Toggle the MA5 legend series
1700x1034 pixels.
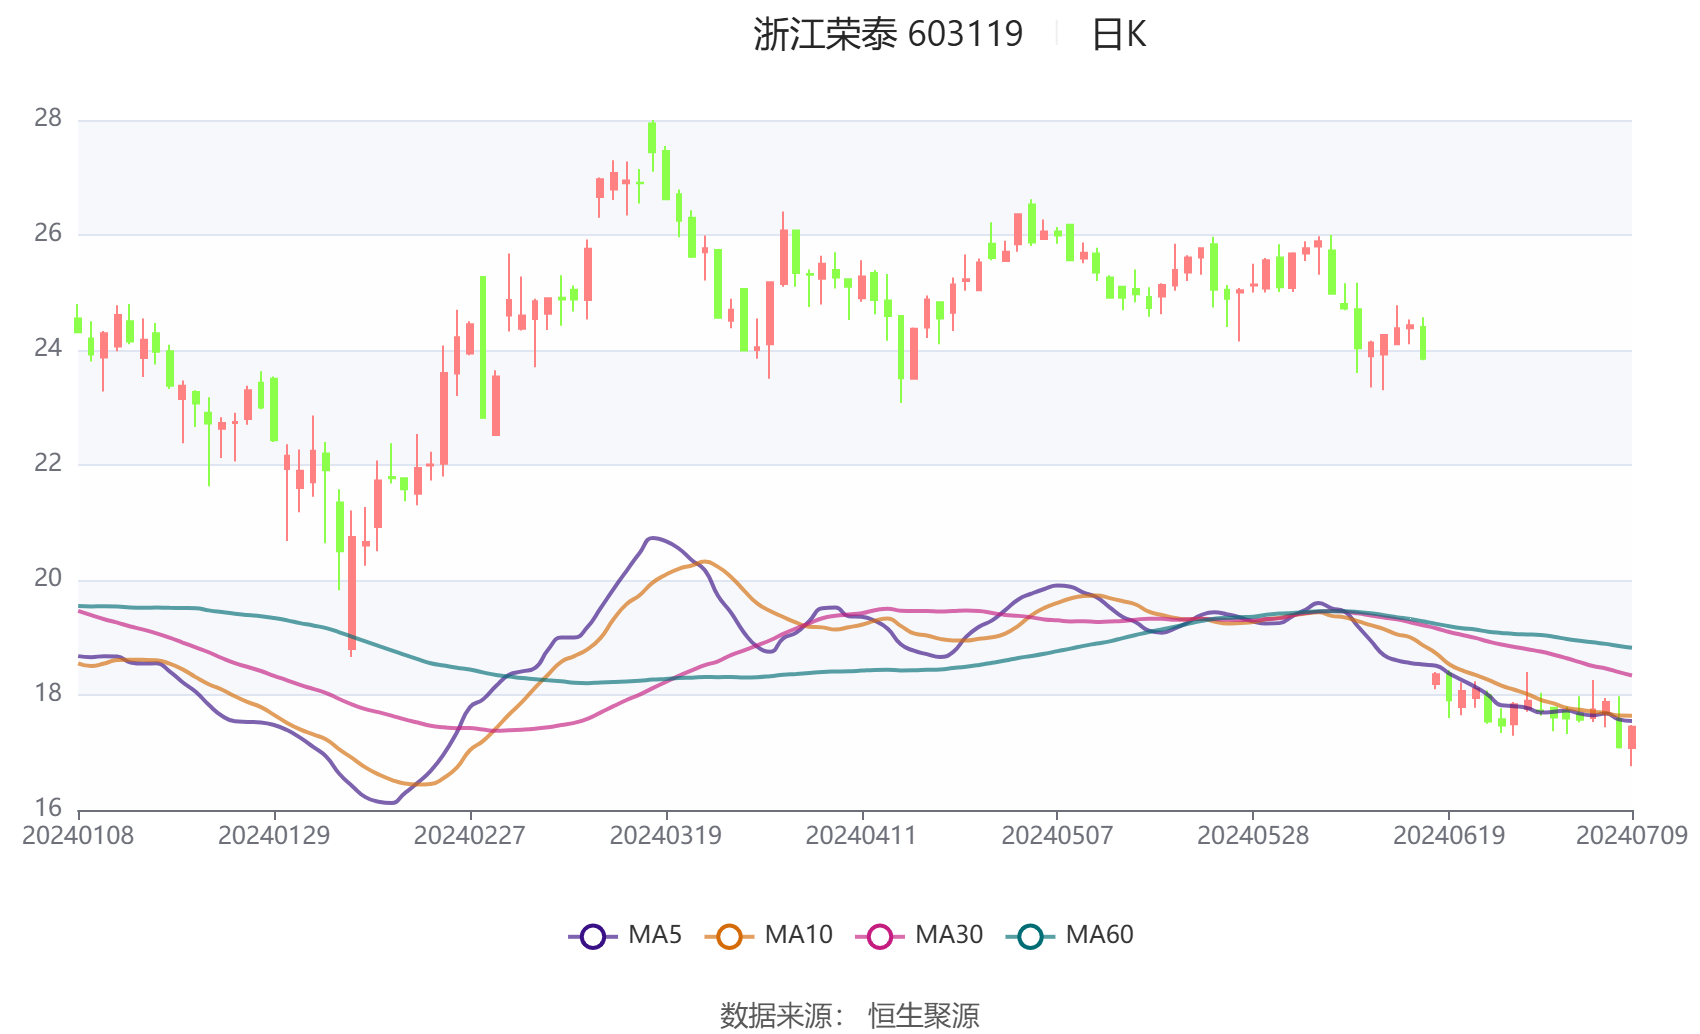625,936
